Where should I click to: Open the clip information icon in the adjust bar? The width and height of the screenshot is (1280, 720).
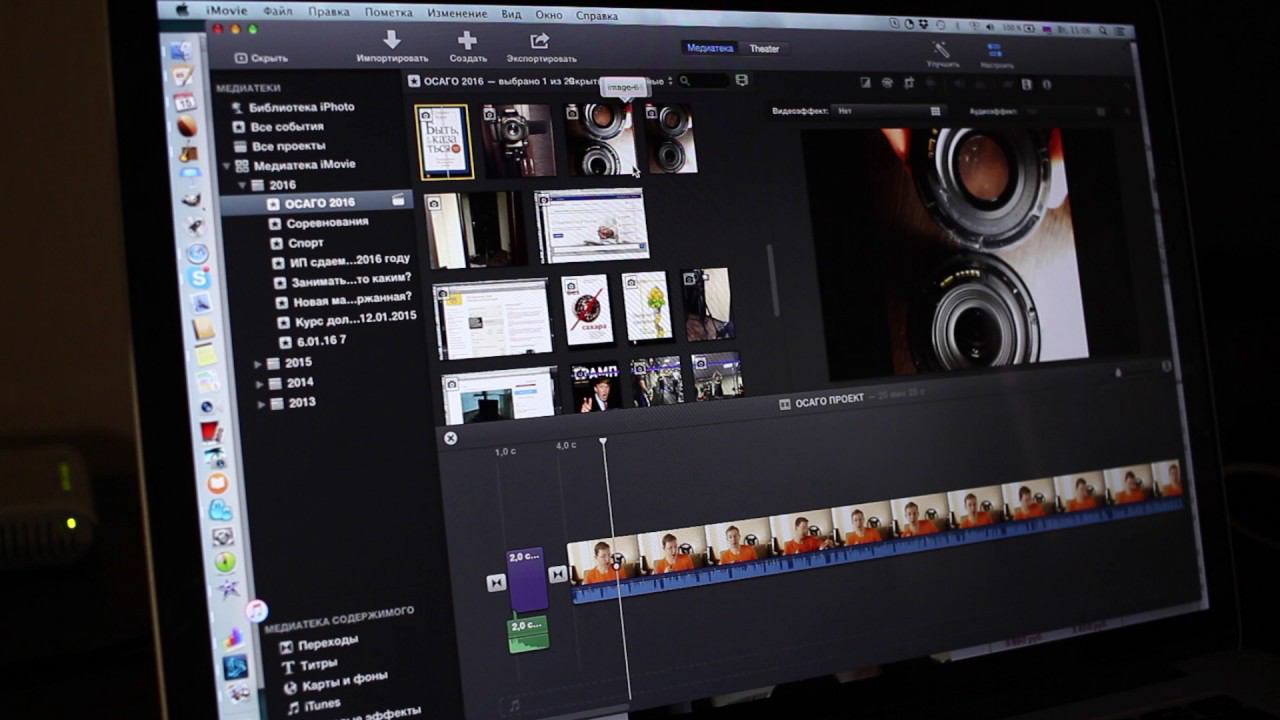tap(1047, 85)
